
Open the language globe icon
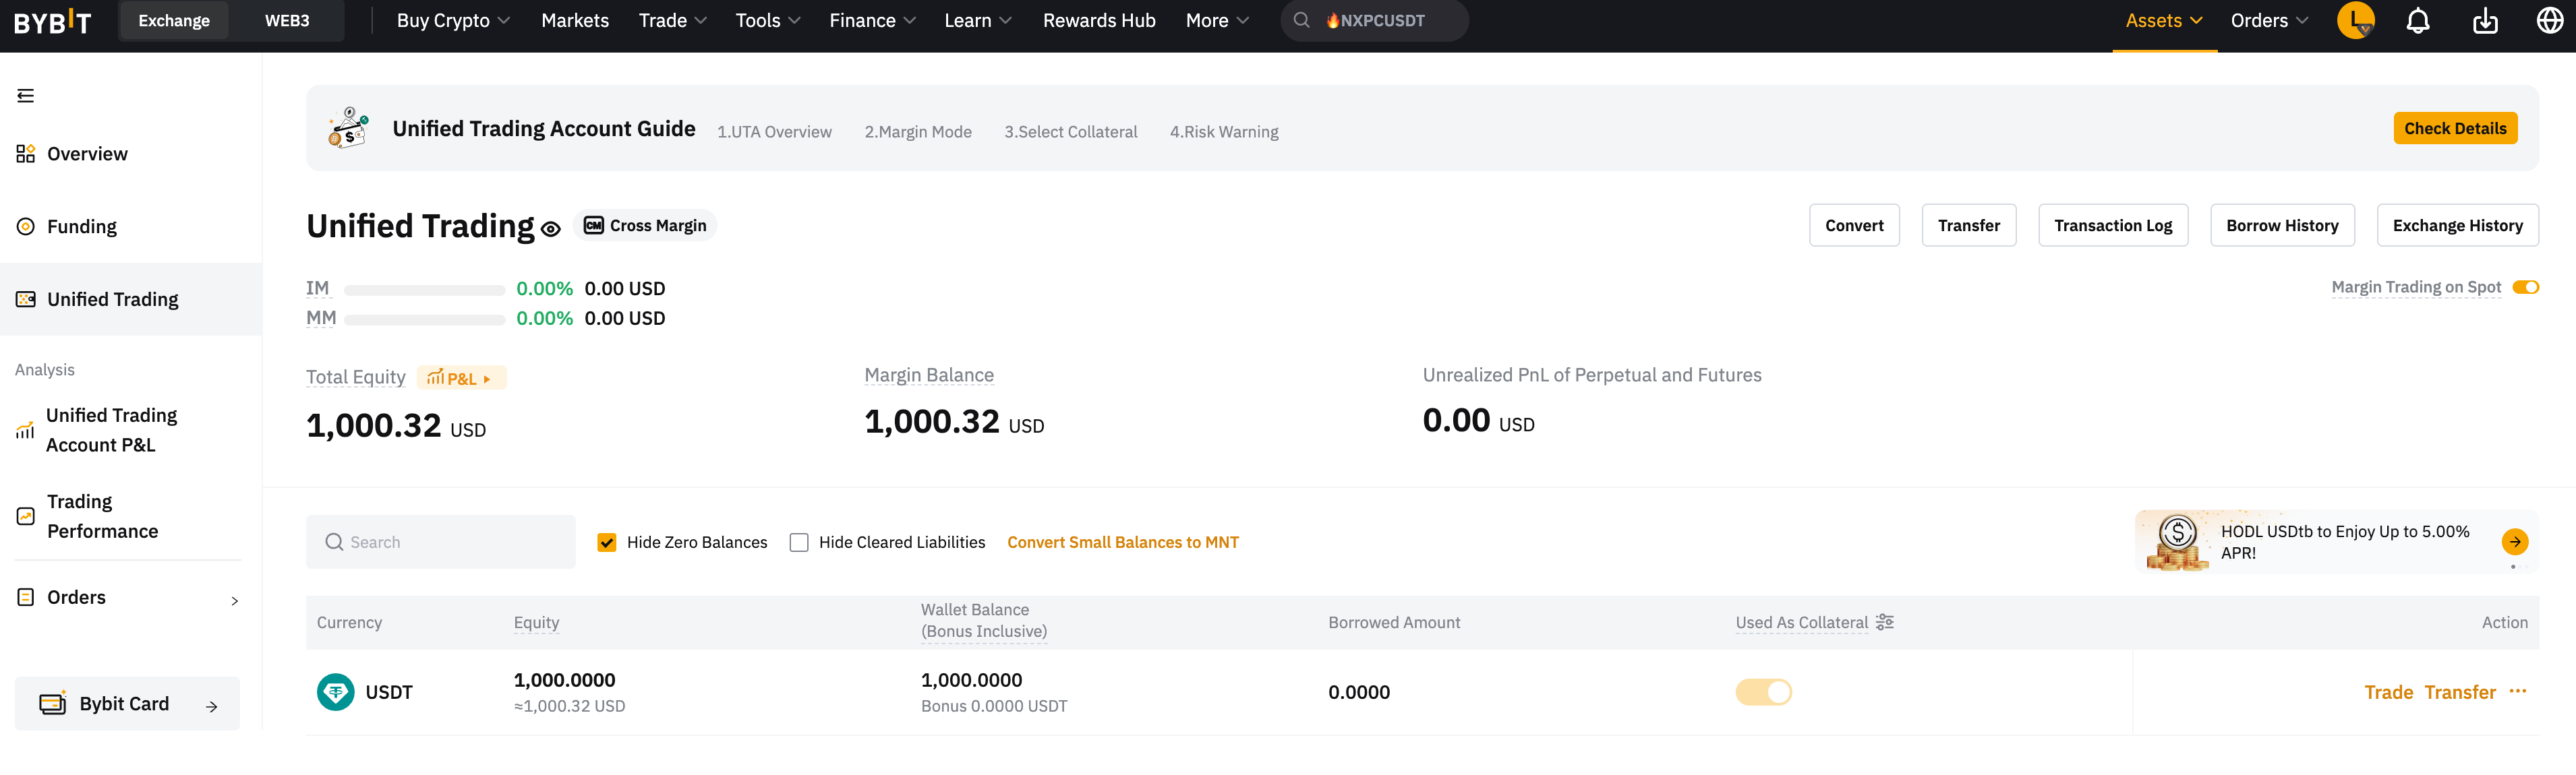[2550, 21]
